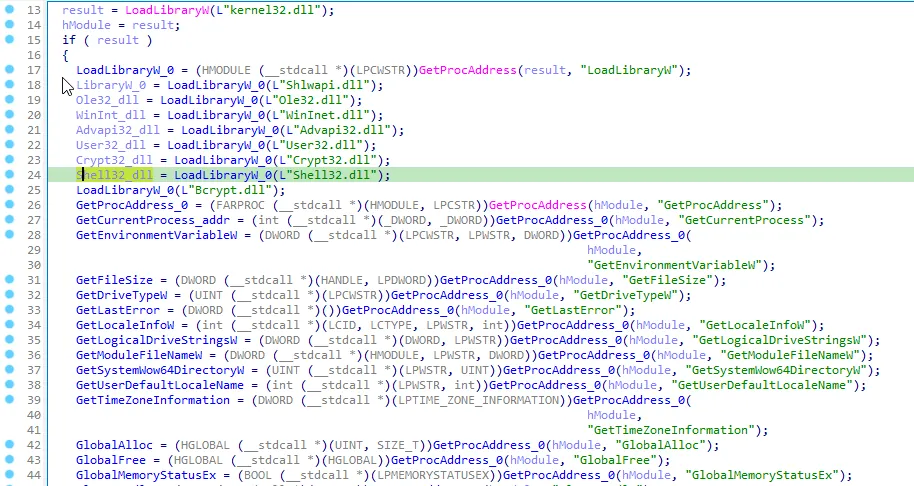Screen dimensions: 914x486
Task: Click GetUserDefaultLocaleName variable on line 38
Action: (x=160, y=385)
